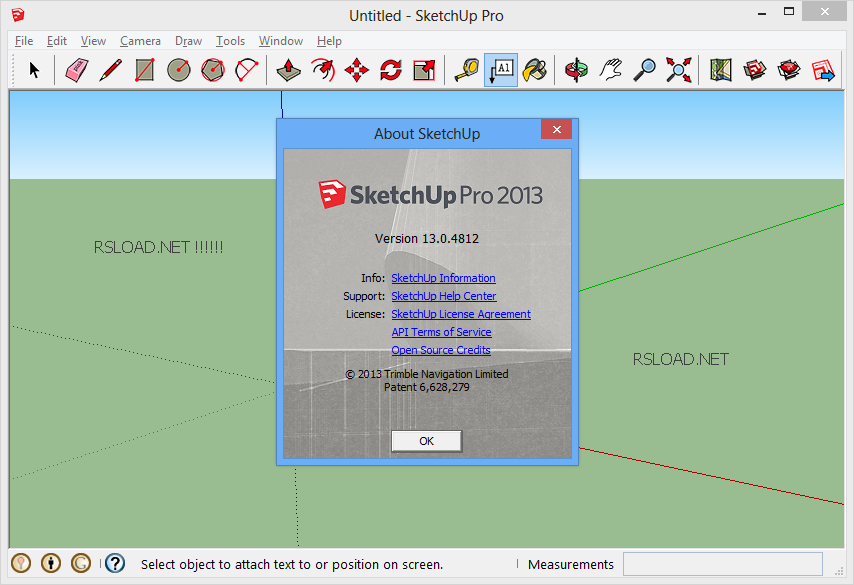The height and width of the screenshot is (585, 854).
Task: Click SketchUp app icon in title bar
Action: point(18,15)
